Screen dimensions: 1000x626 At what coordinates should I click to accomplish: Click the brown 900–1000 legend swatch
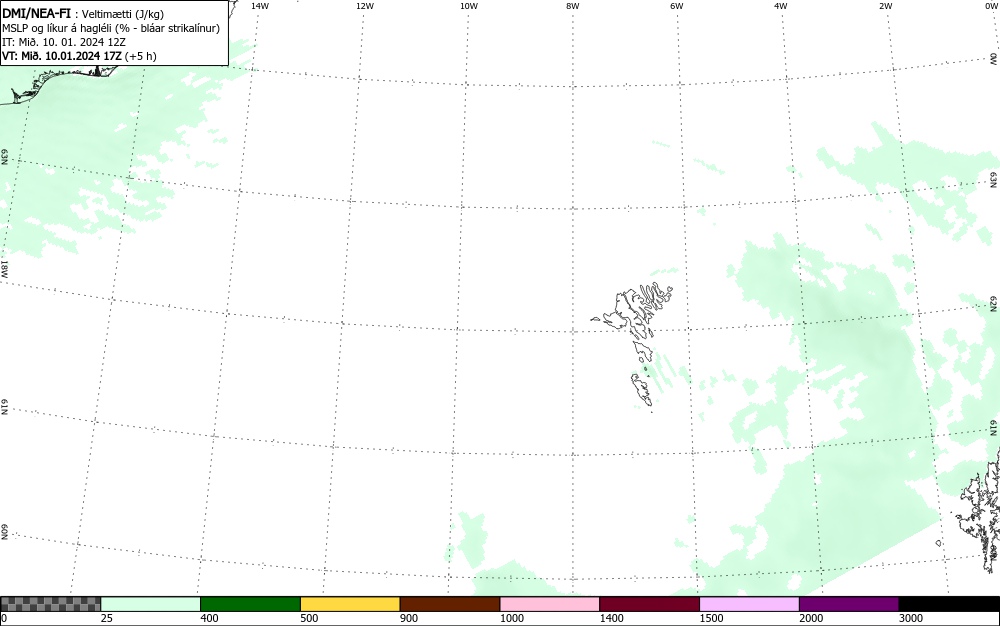[x=450, y=604]
